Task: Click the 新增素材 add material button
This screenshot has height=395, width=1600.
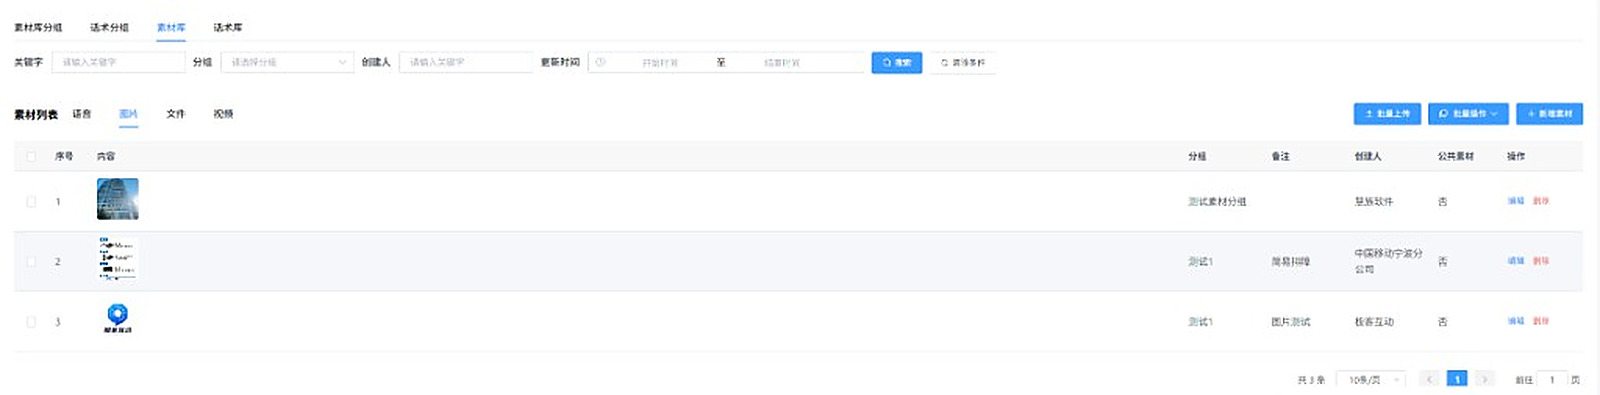Action: point(1549,114)
